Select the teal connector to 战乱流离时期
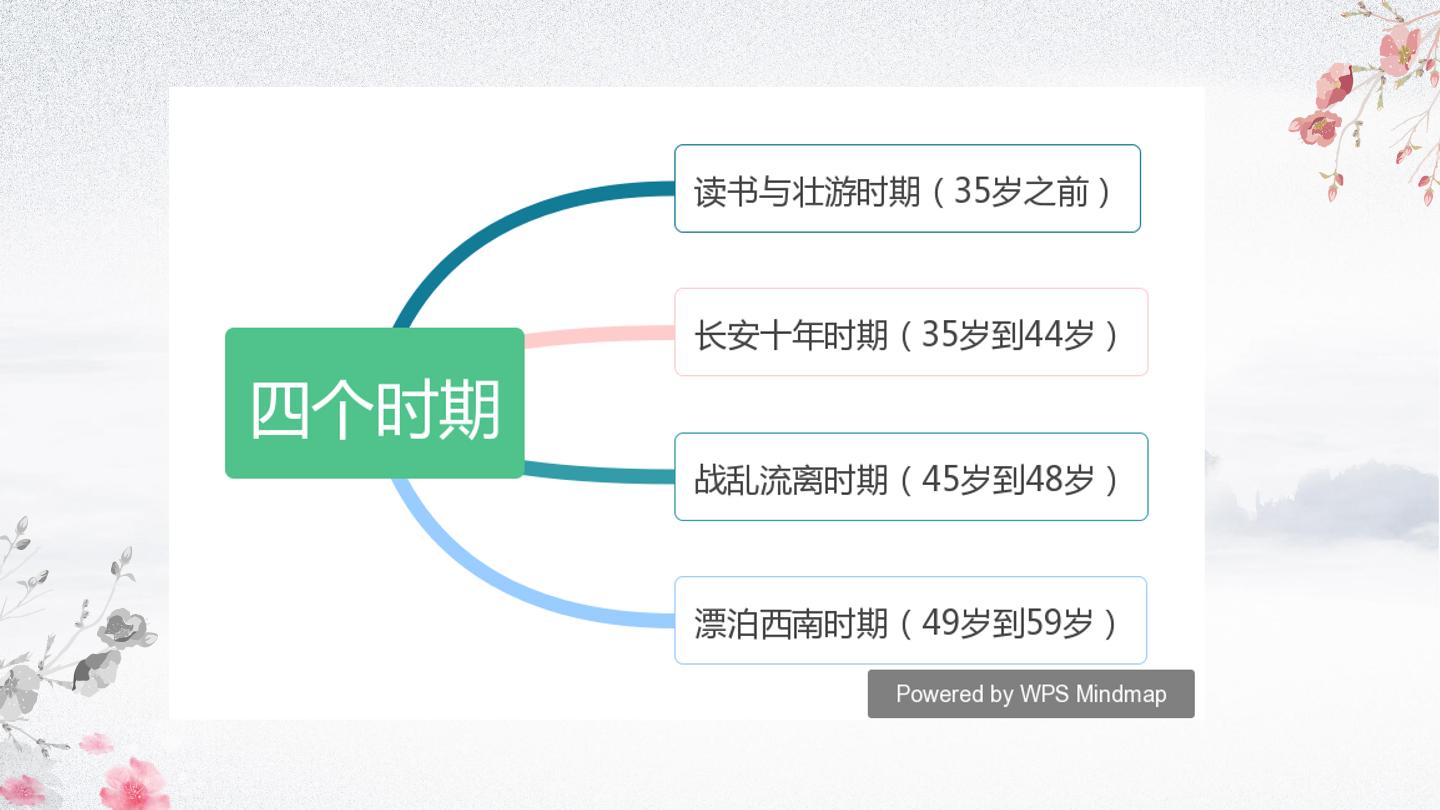The height and width of the screenshot is (810, 1440). pos(600,471)
